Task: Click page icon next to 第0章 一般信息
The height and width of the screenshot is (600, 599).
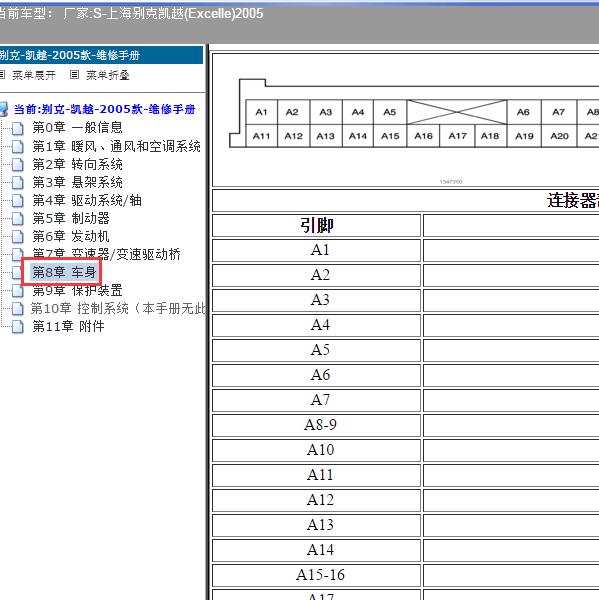Action: (18, 128)
